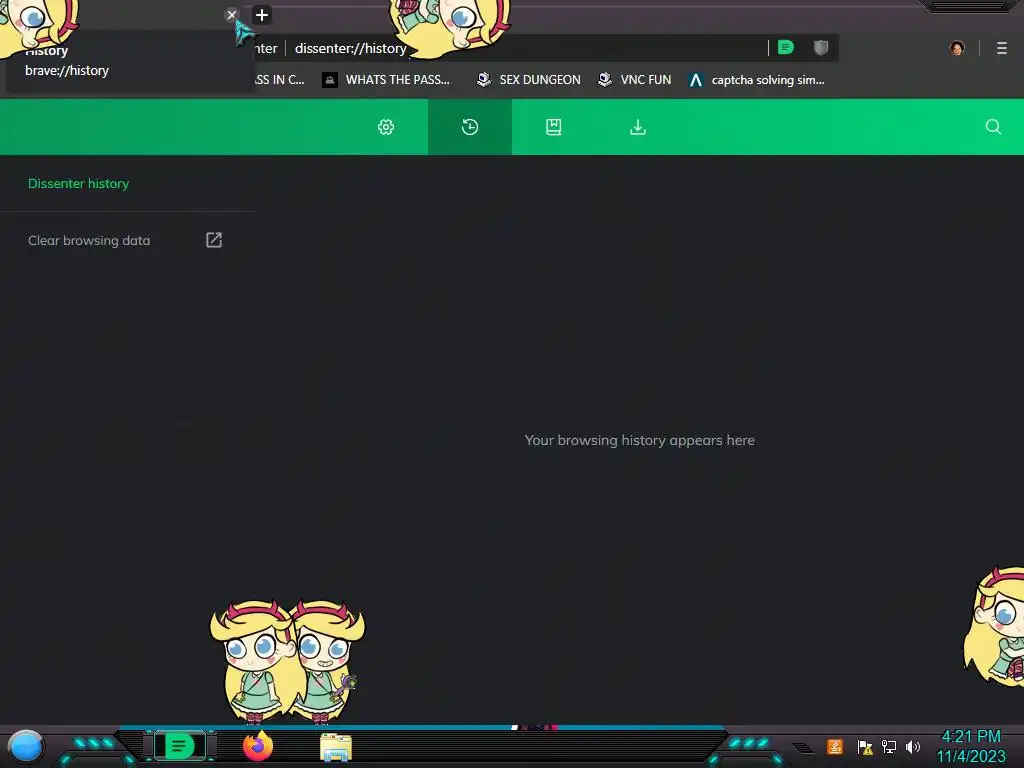Switch to the Downloads tab

pos(638,127)
